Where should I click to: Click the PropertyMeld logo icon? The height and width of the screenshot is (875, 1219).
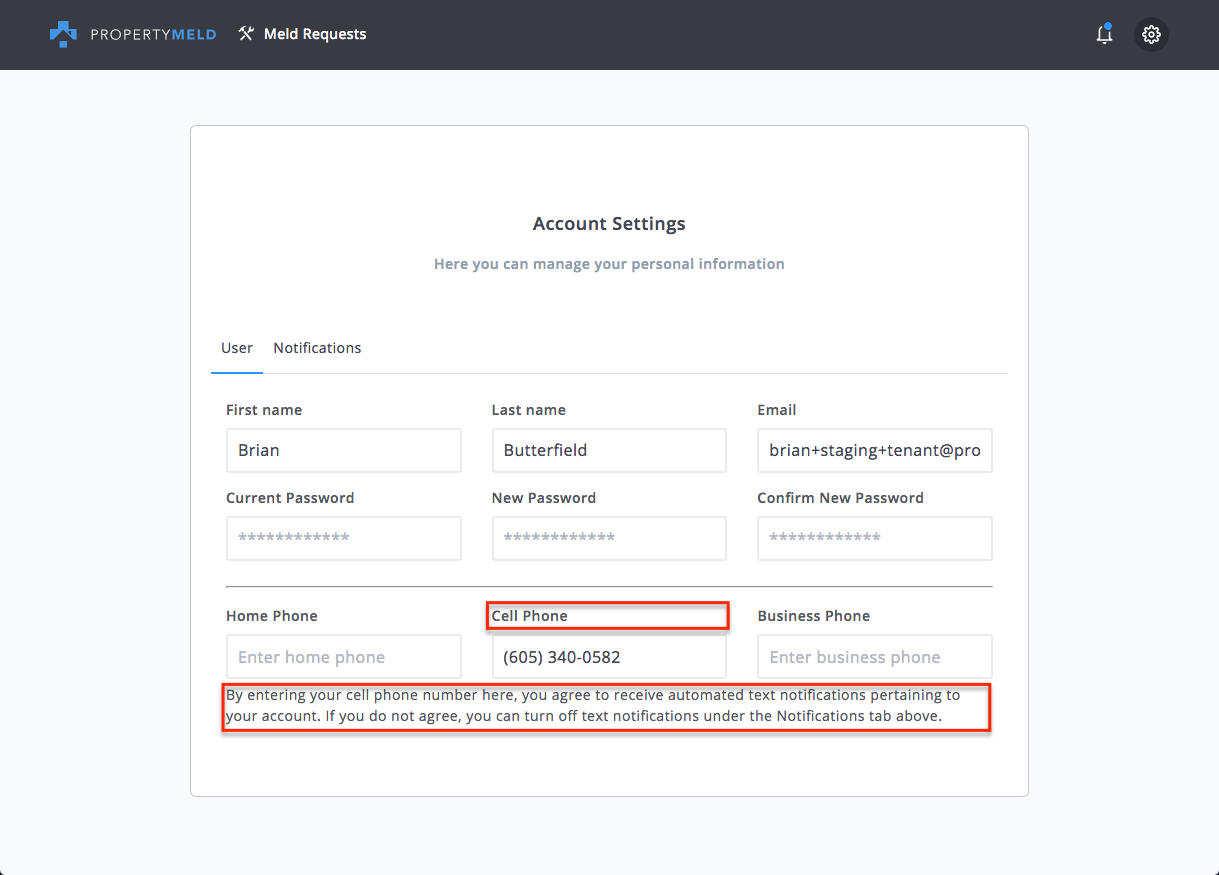63,34
